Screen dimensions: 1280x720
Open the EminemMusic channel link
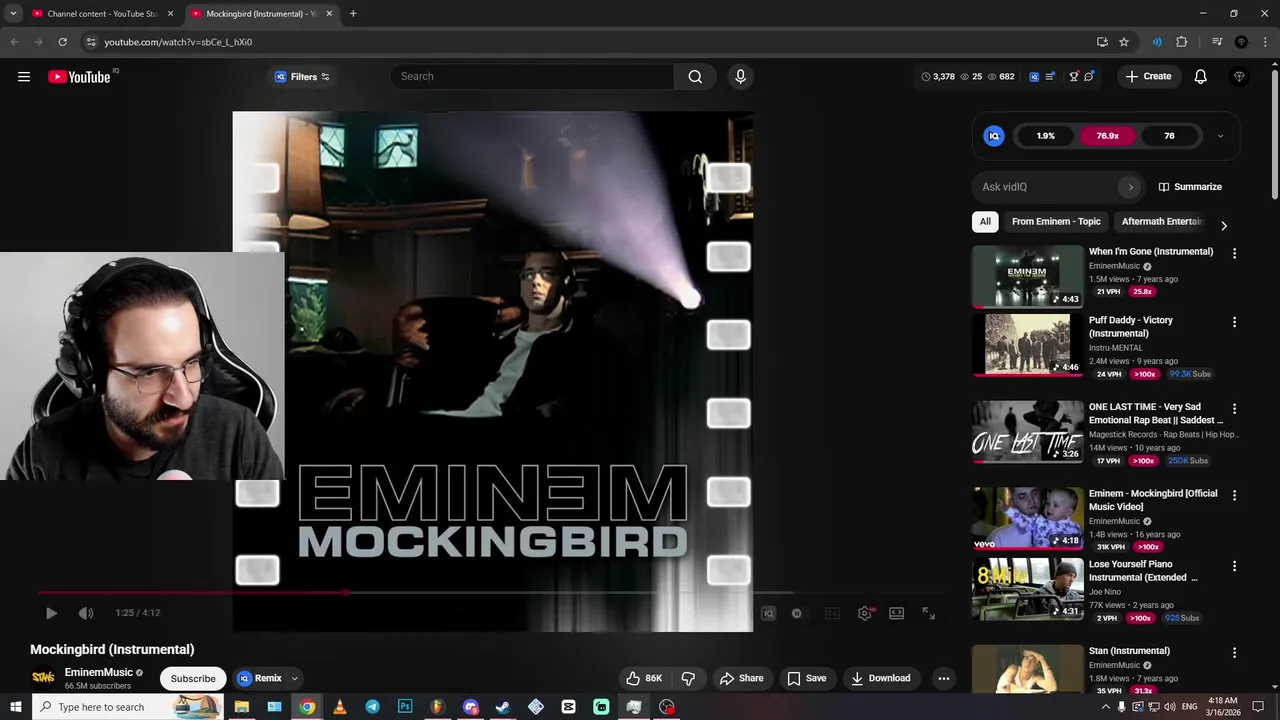click(x=99, y=673)
